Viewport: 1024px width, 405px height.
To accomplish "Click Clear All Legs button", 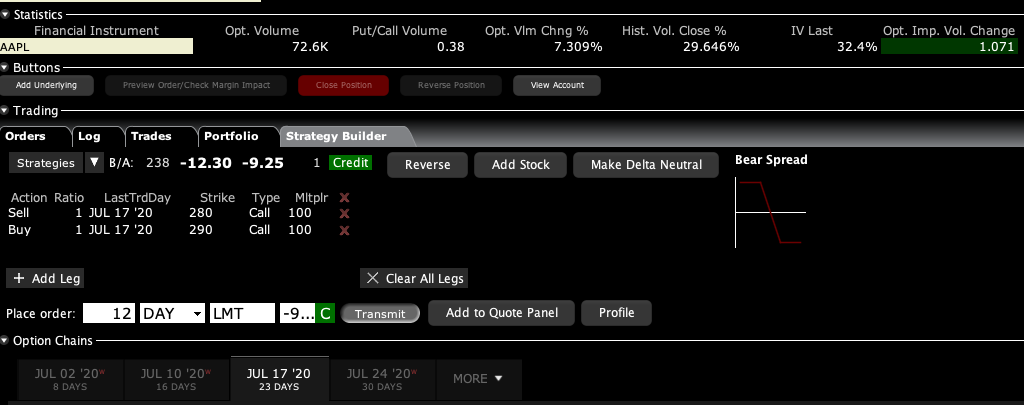I will 414,278.
